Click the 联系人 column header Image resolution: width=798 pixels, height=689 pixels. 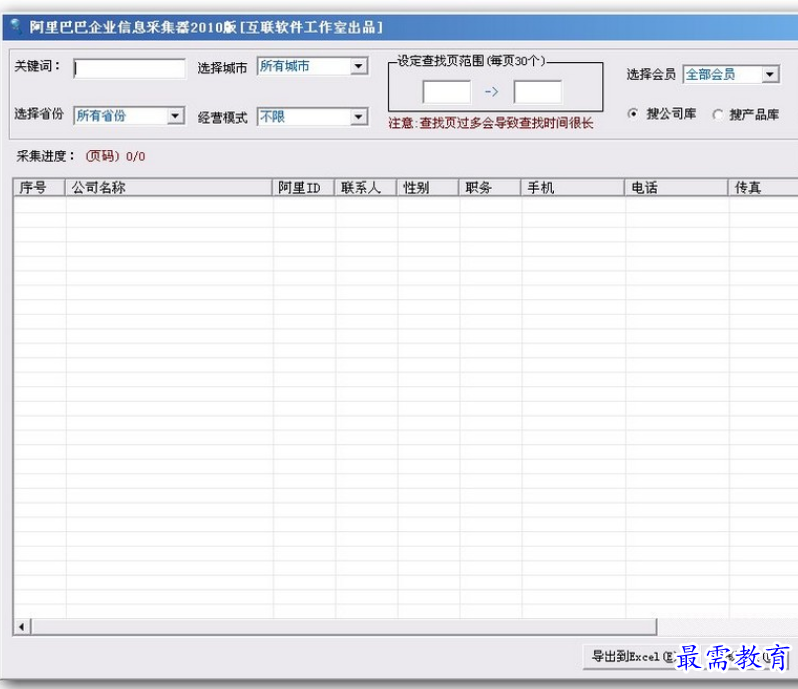365,188
